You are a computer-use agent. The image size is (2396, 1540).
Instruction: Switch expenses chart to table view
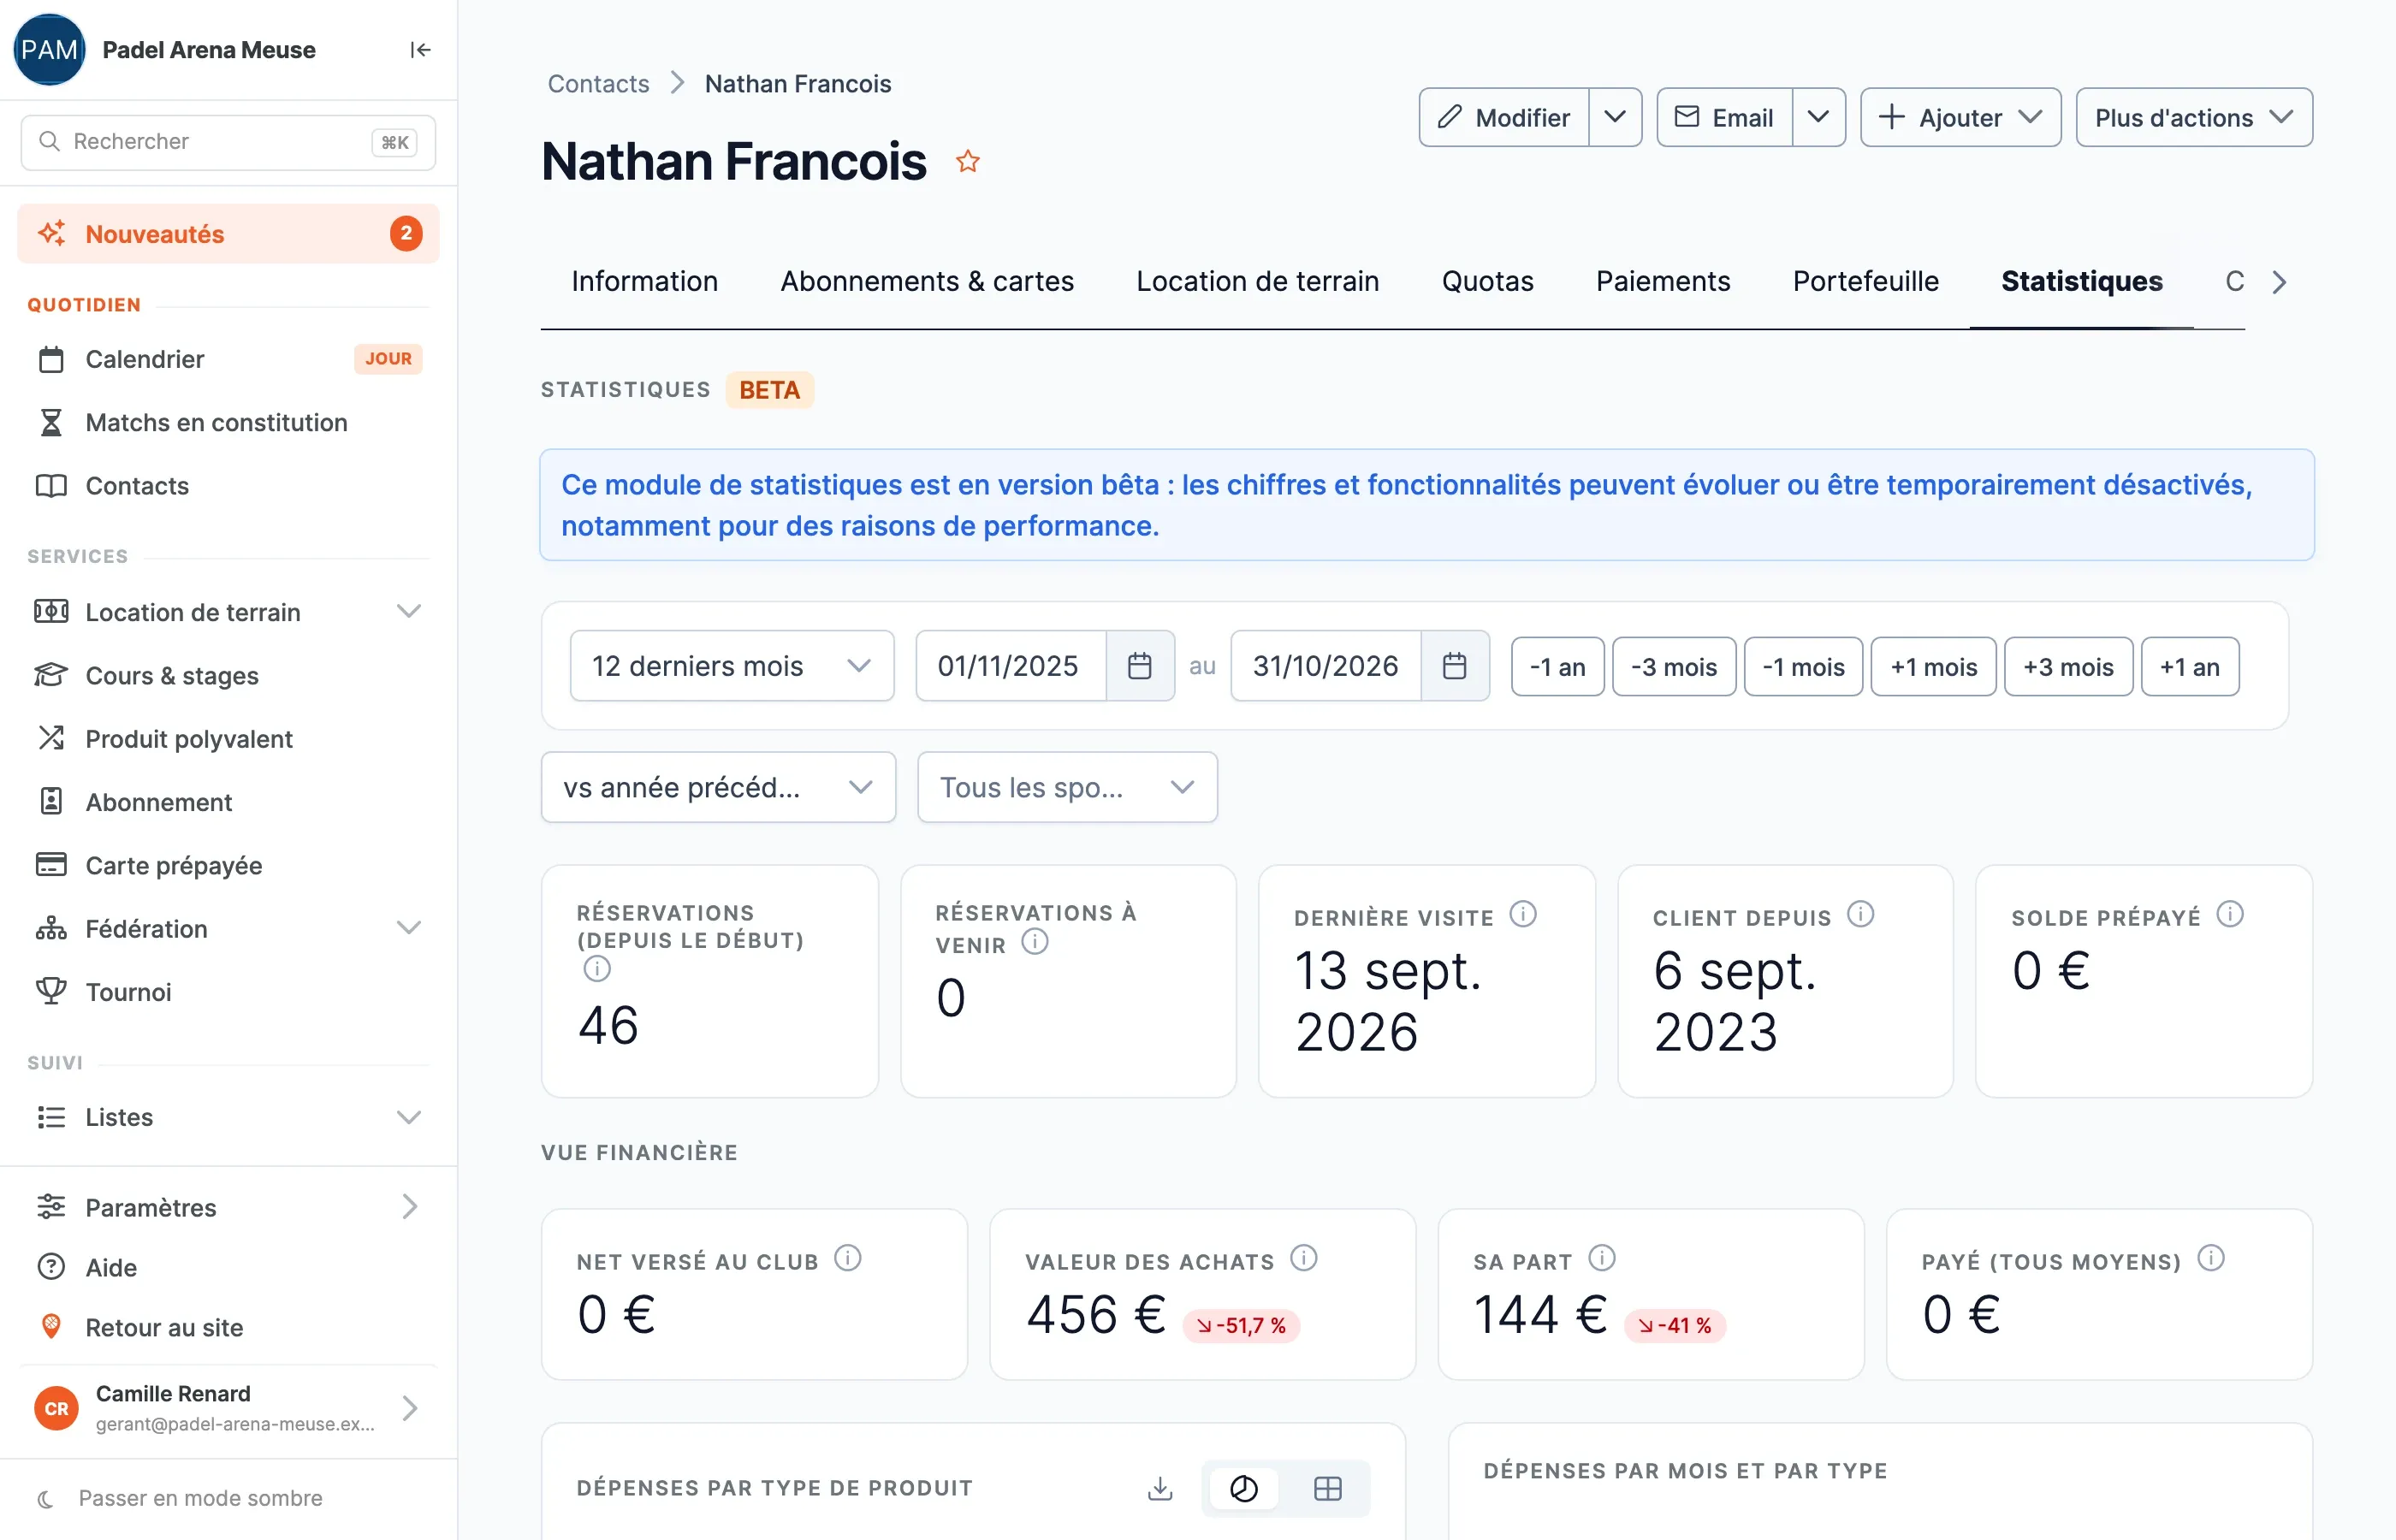(x=1327, y=1488)
